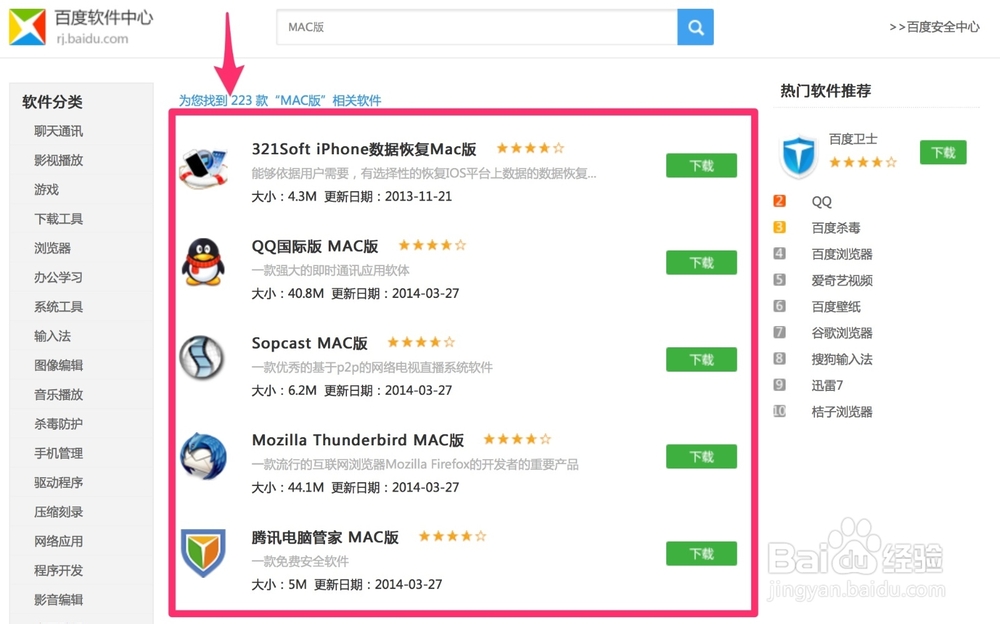Download 321Soft iPhone数据恢复Mac版

(702, 165)
